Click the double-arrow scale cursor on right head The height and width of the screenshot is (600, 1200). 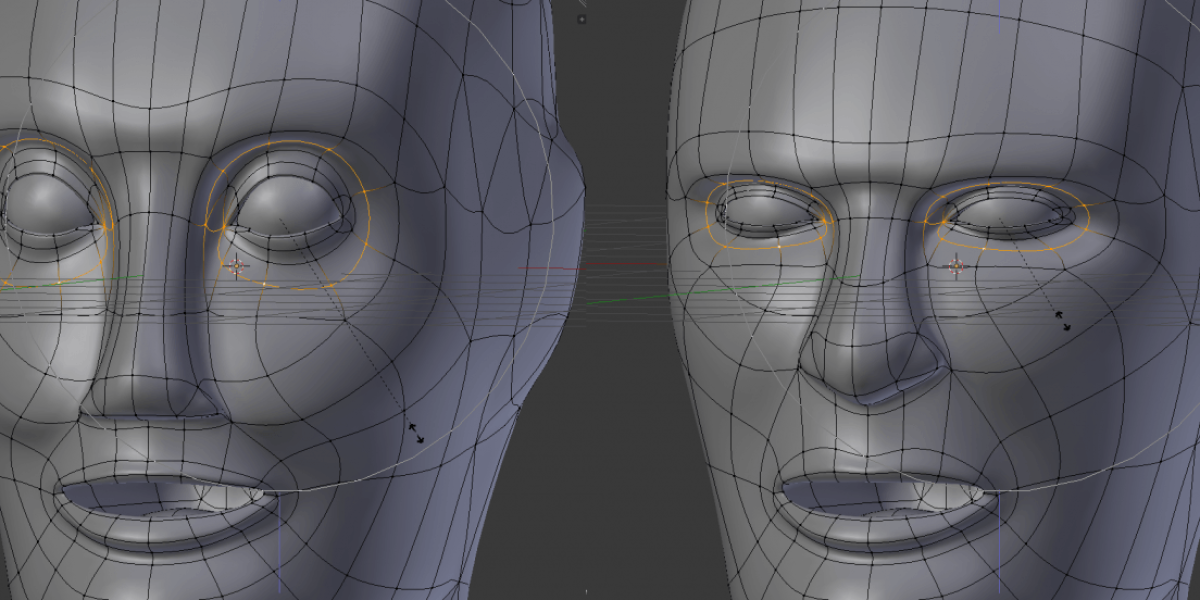point(1064,320)
